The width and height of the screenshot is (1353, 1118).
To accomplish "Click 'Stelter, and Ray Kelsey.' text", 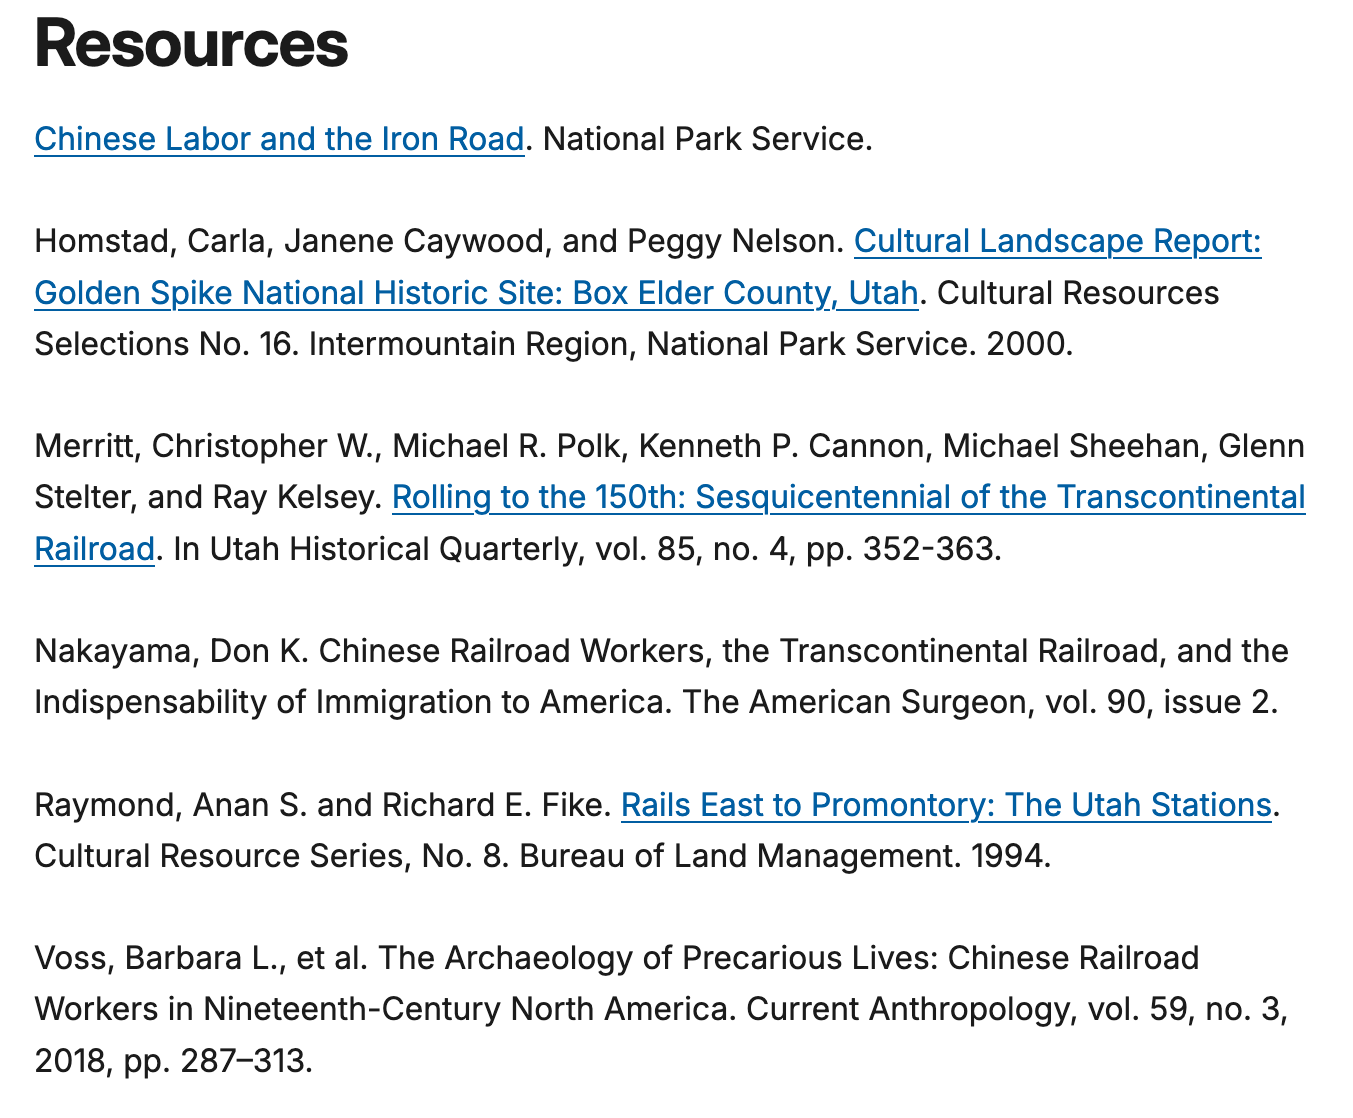I will [x=208, y=497].
